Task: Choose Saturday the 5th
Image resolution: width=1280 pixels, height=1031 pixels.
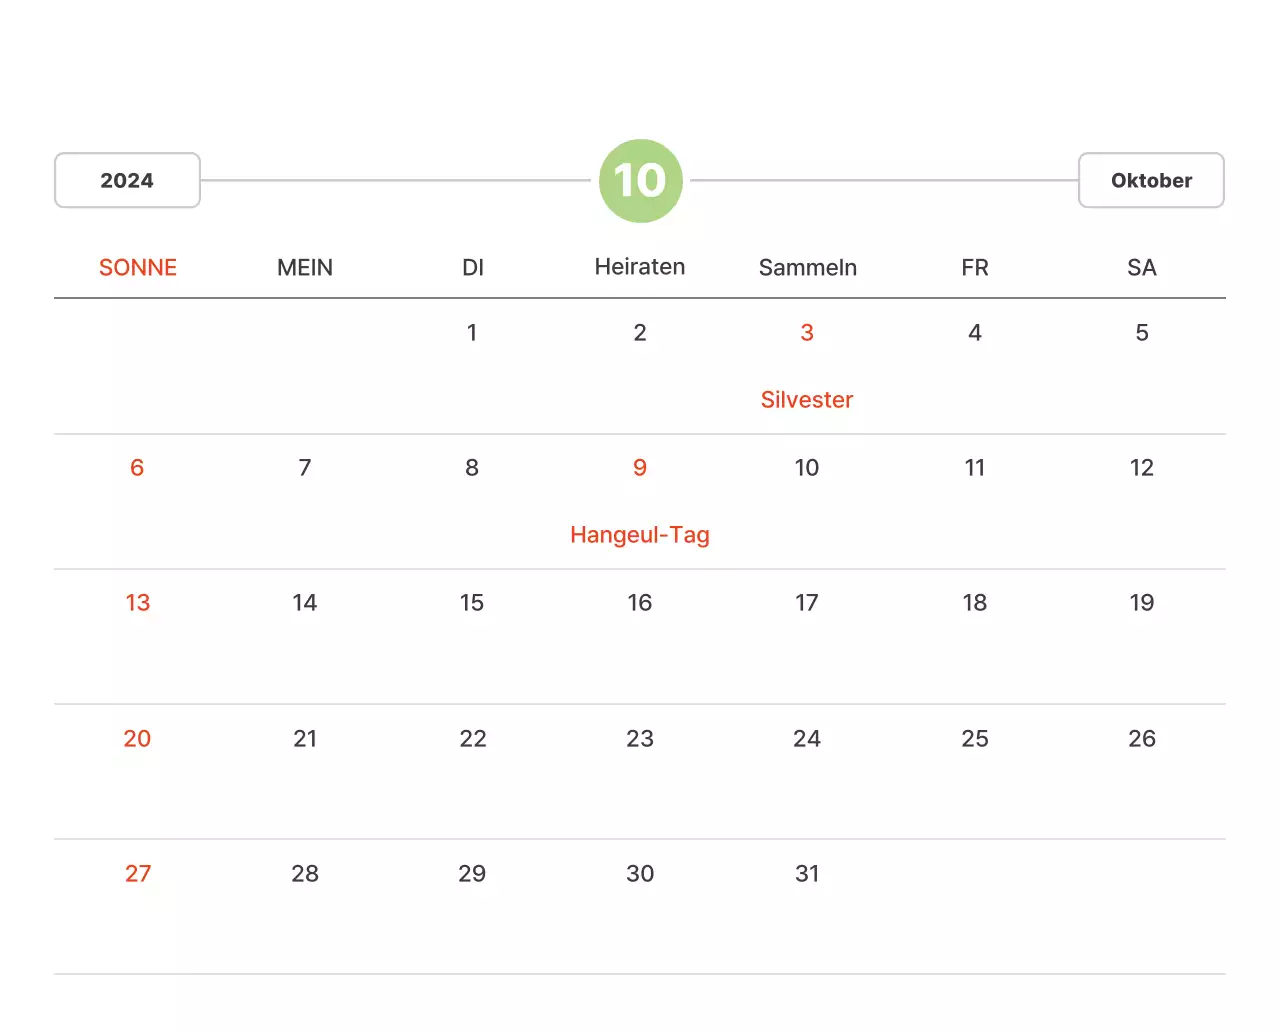Action: coord(1142,333)
